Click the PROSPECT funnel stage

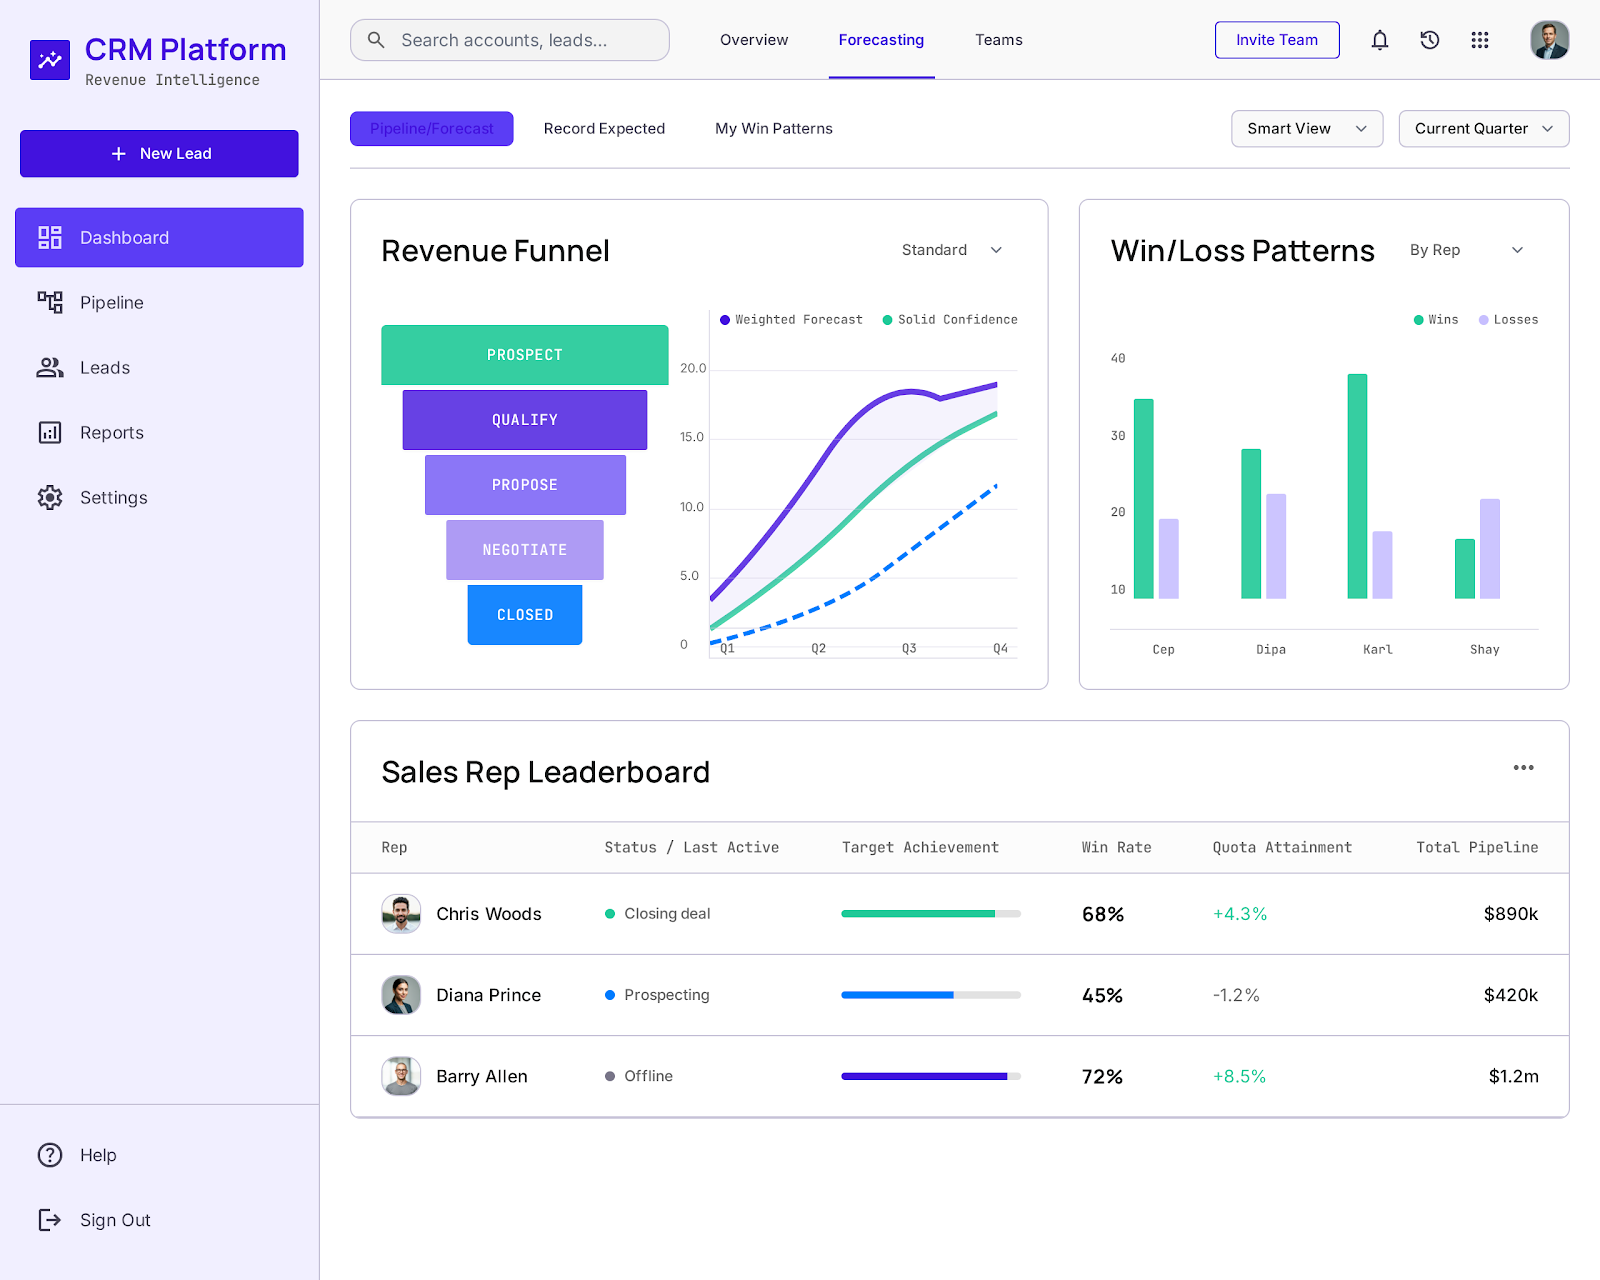coord(525,355)
